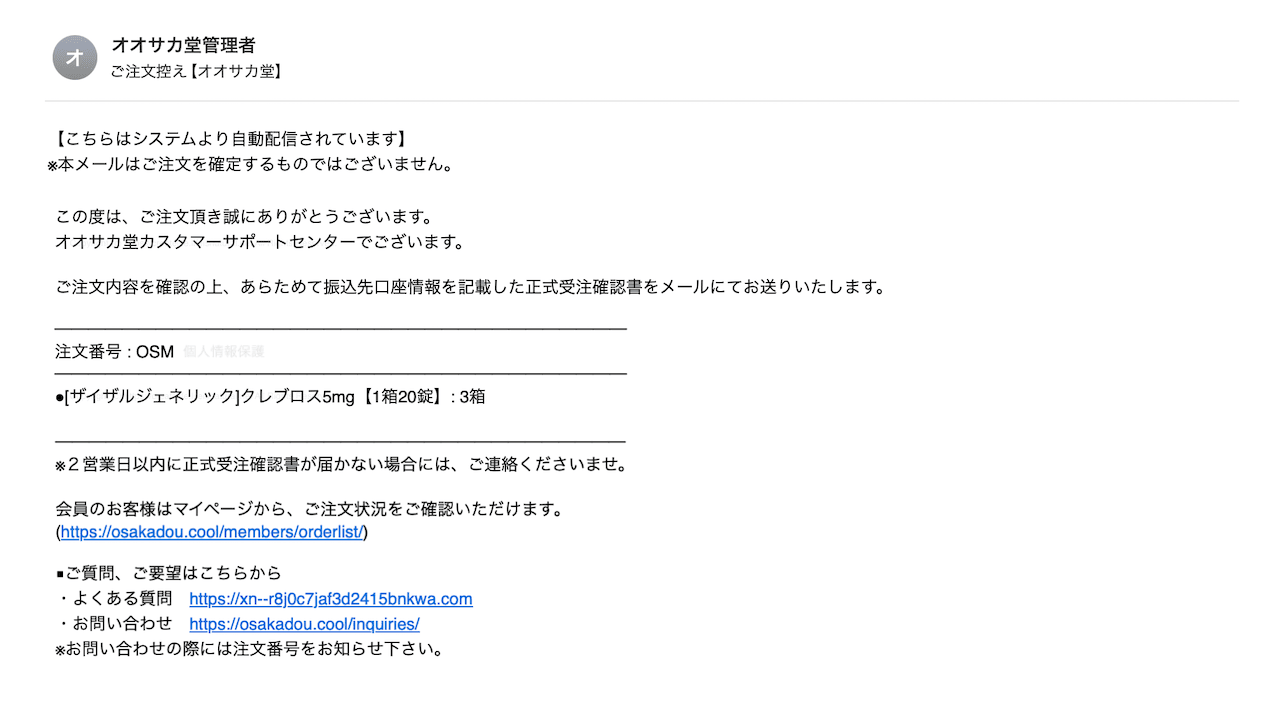Open the members orderlist link
1280x702 pixels.
pos(213,532)
